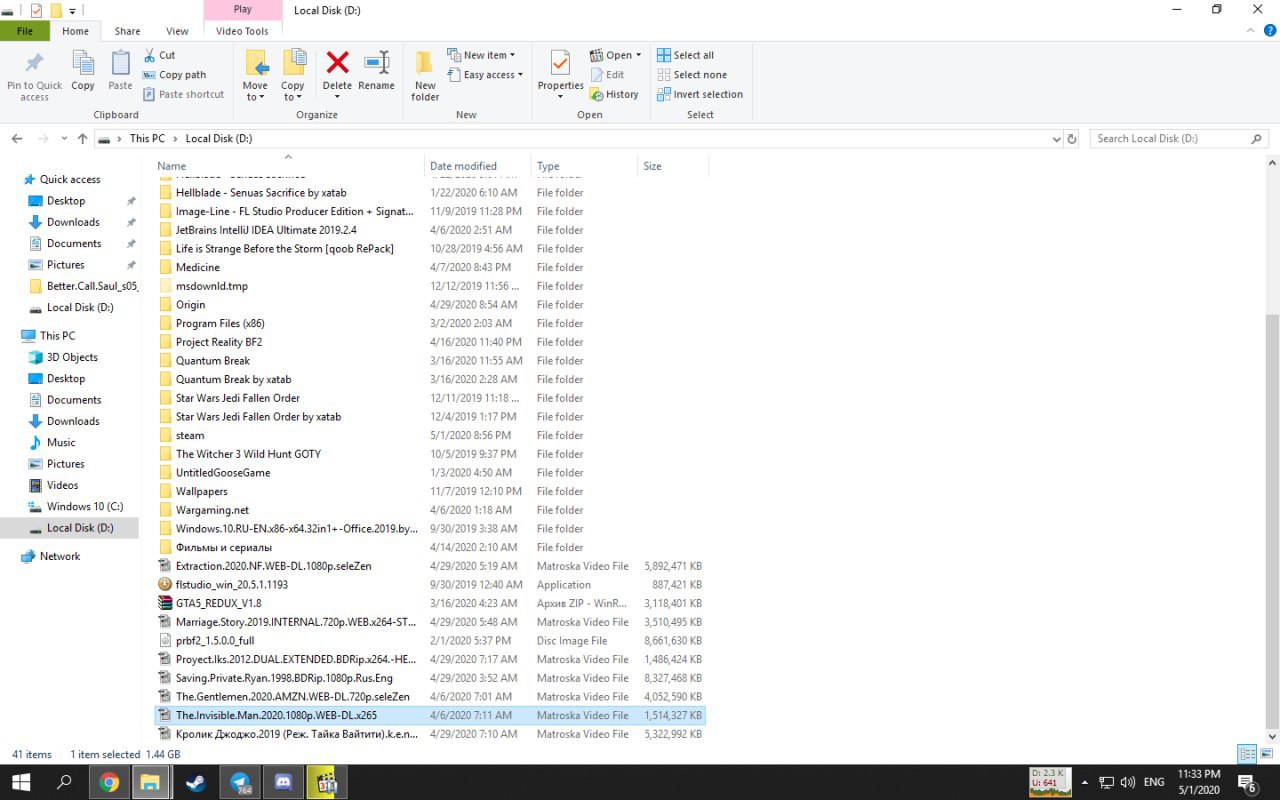Viewport: 1280px width, 800px height.
Task: Click Pin to Quick access icon
Action: coord(34,64)
